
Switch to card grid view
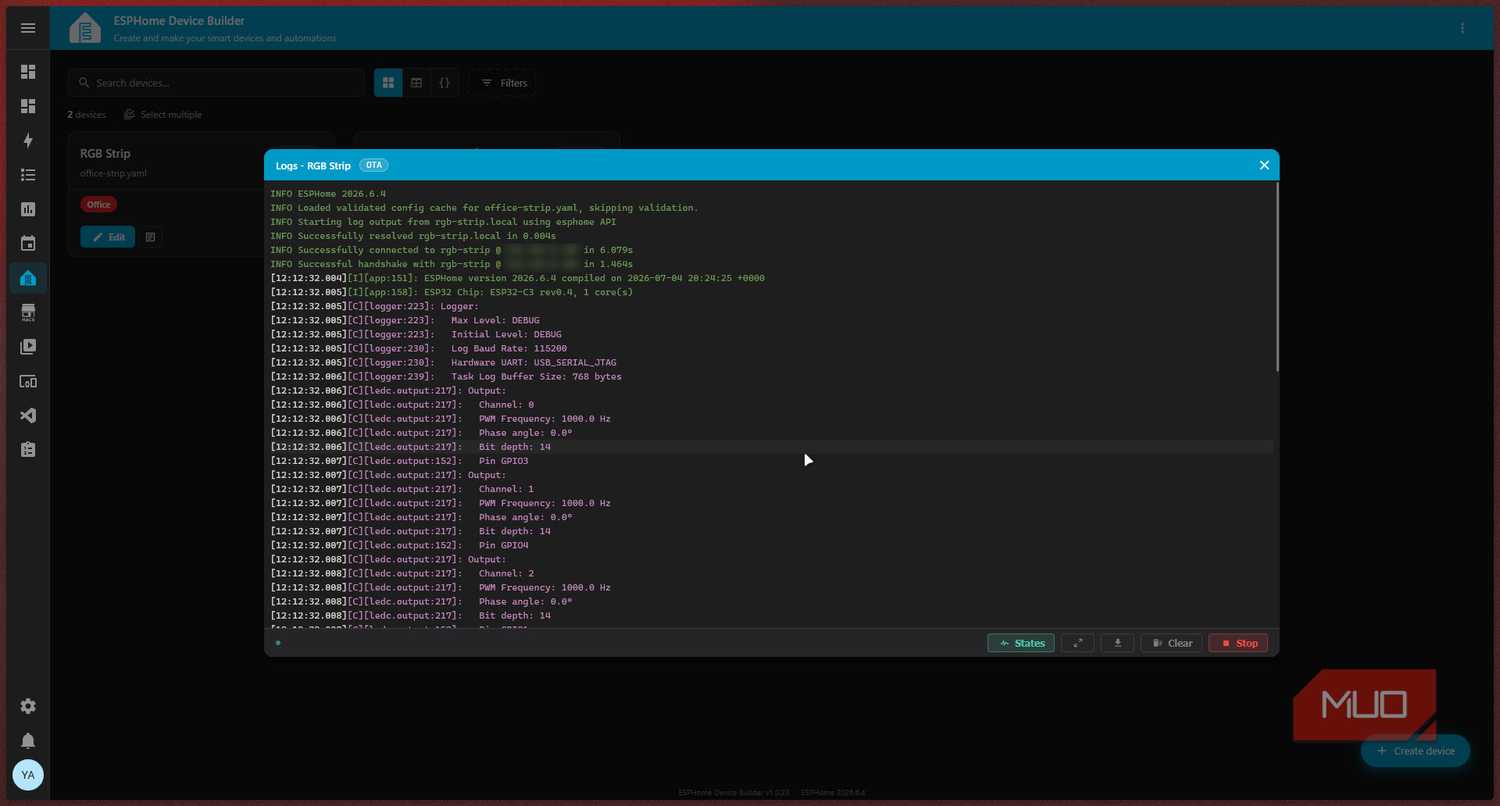388,83
